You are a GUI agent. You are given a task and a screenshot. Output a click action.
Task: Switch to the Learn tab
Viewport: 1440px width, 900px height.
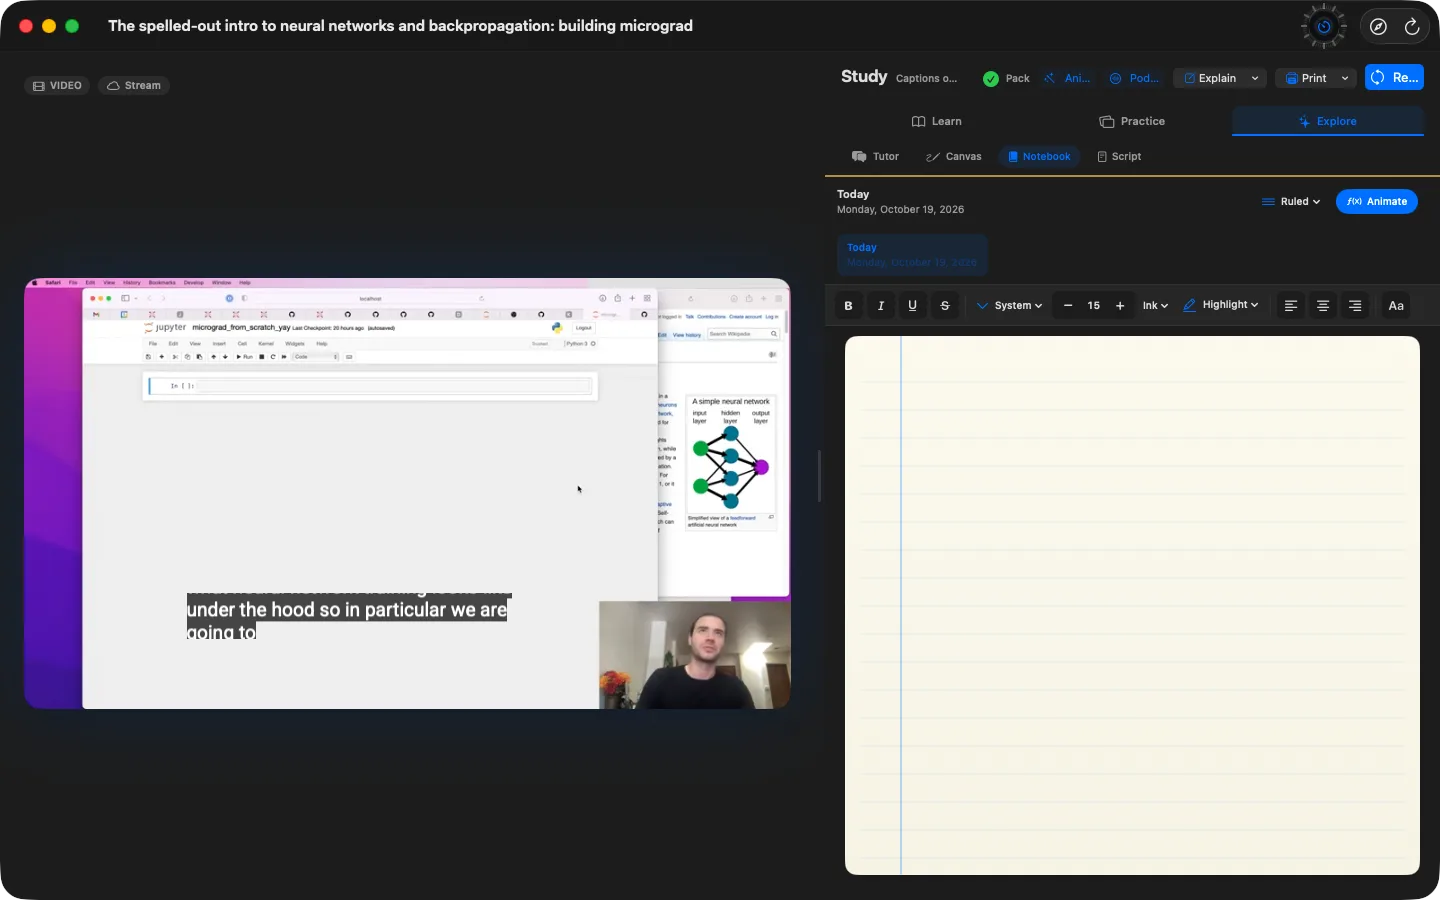(936, 121)
